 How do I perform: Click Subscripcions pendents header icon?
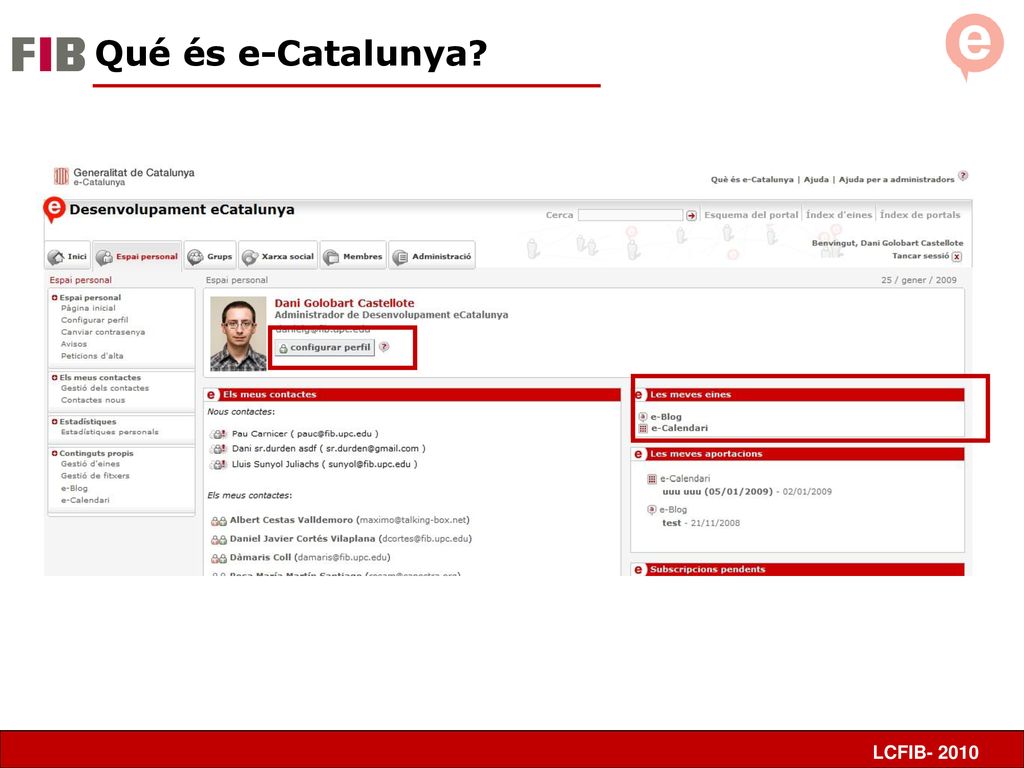click(638, 569)
